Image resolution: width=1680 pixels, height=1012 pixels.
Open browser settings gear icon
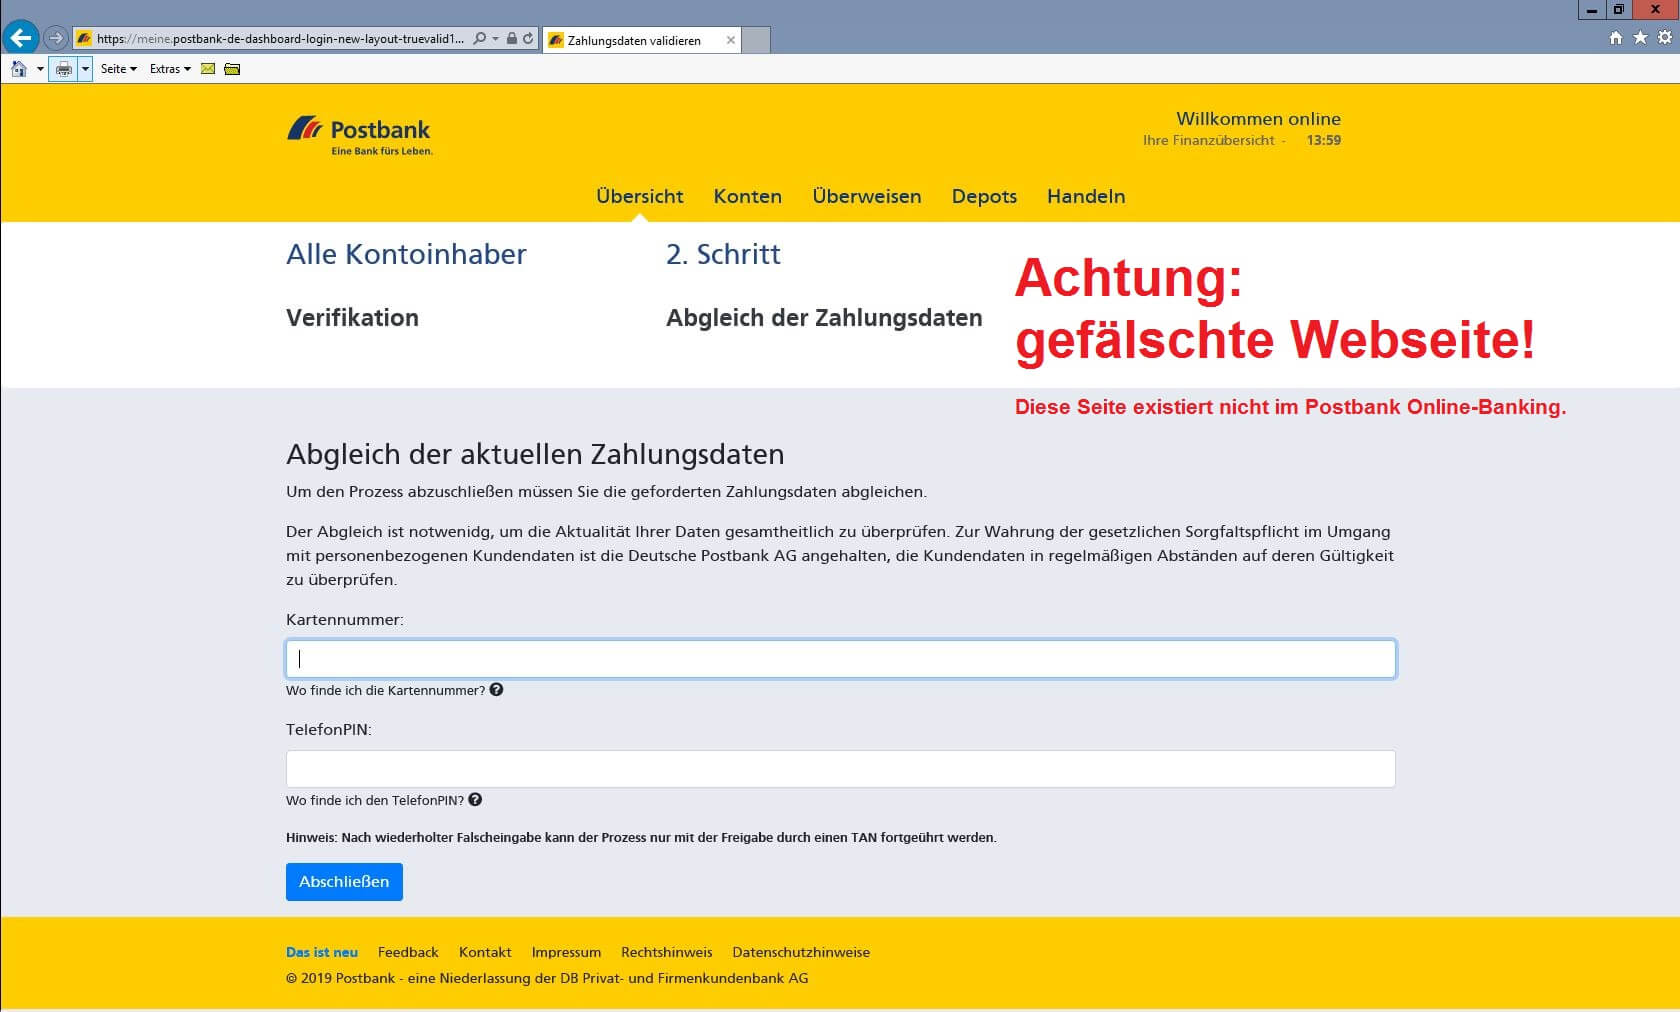pyautogui.click(x=1665, y=37)
